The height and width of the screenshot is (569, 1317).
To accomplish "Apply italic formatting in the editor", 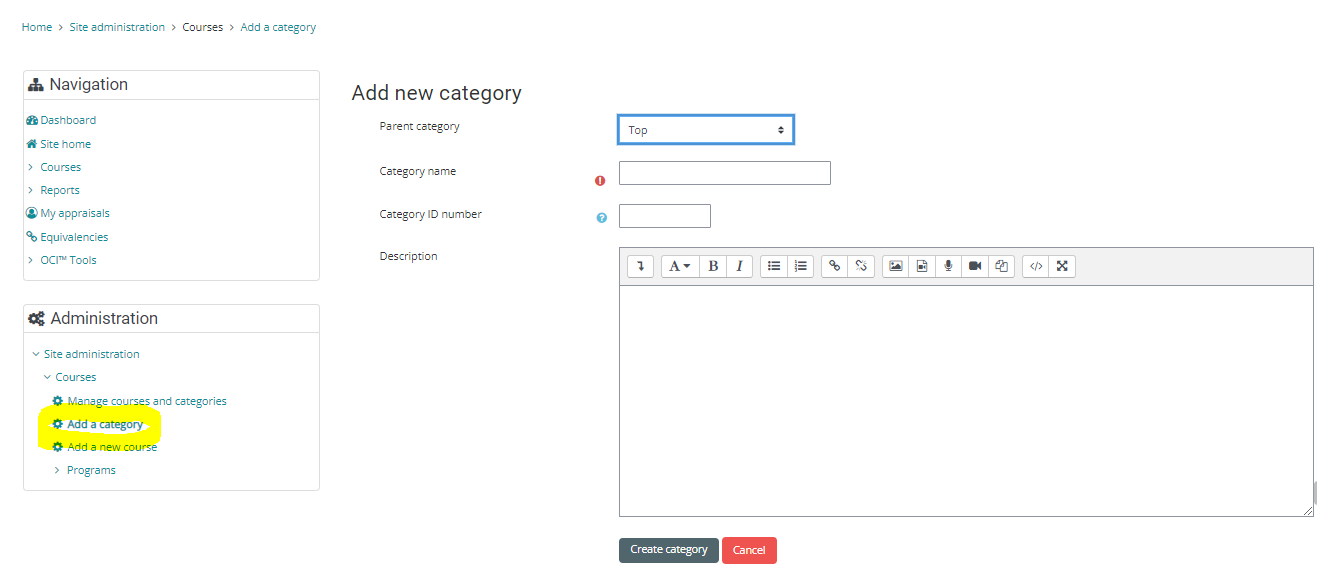I will click(739, 266).
